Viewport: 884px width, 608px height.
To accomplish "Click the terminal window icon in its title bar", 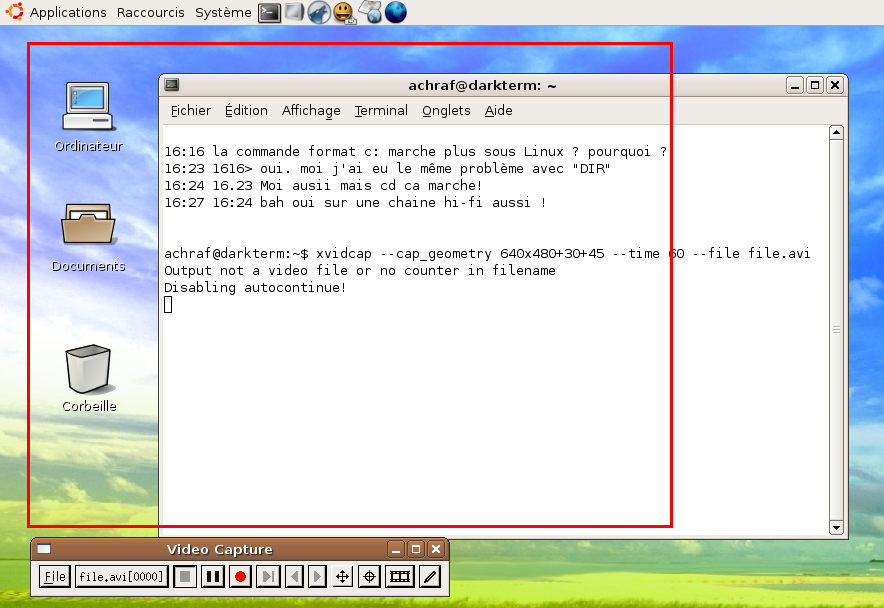I will [172, 85].
